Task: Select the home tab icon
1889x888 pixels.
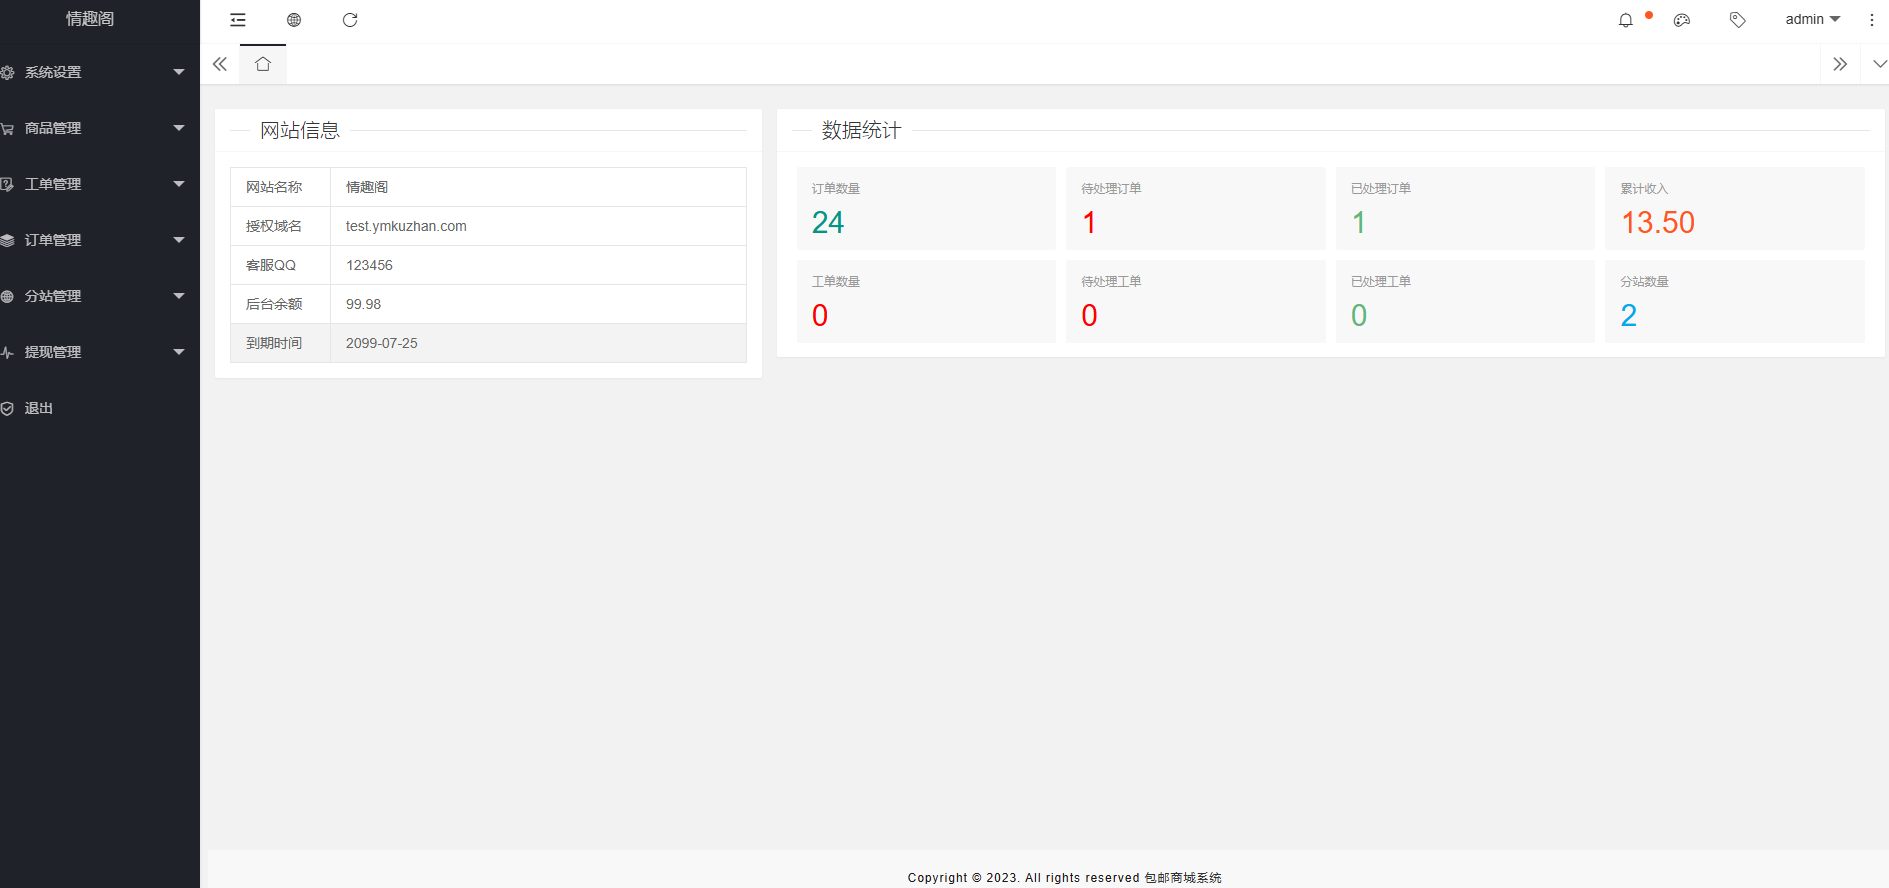Action: point(263,64)
